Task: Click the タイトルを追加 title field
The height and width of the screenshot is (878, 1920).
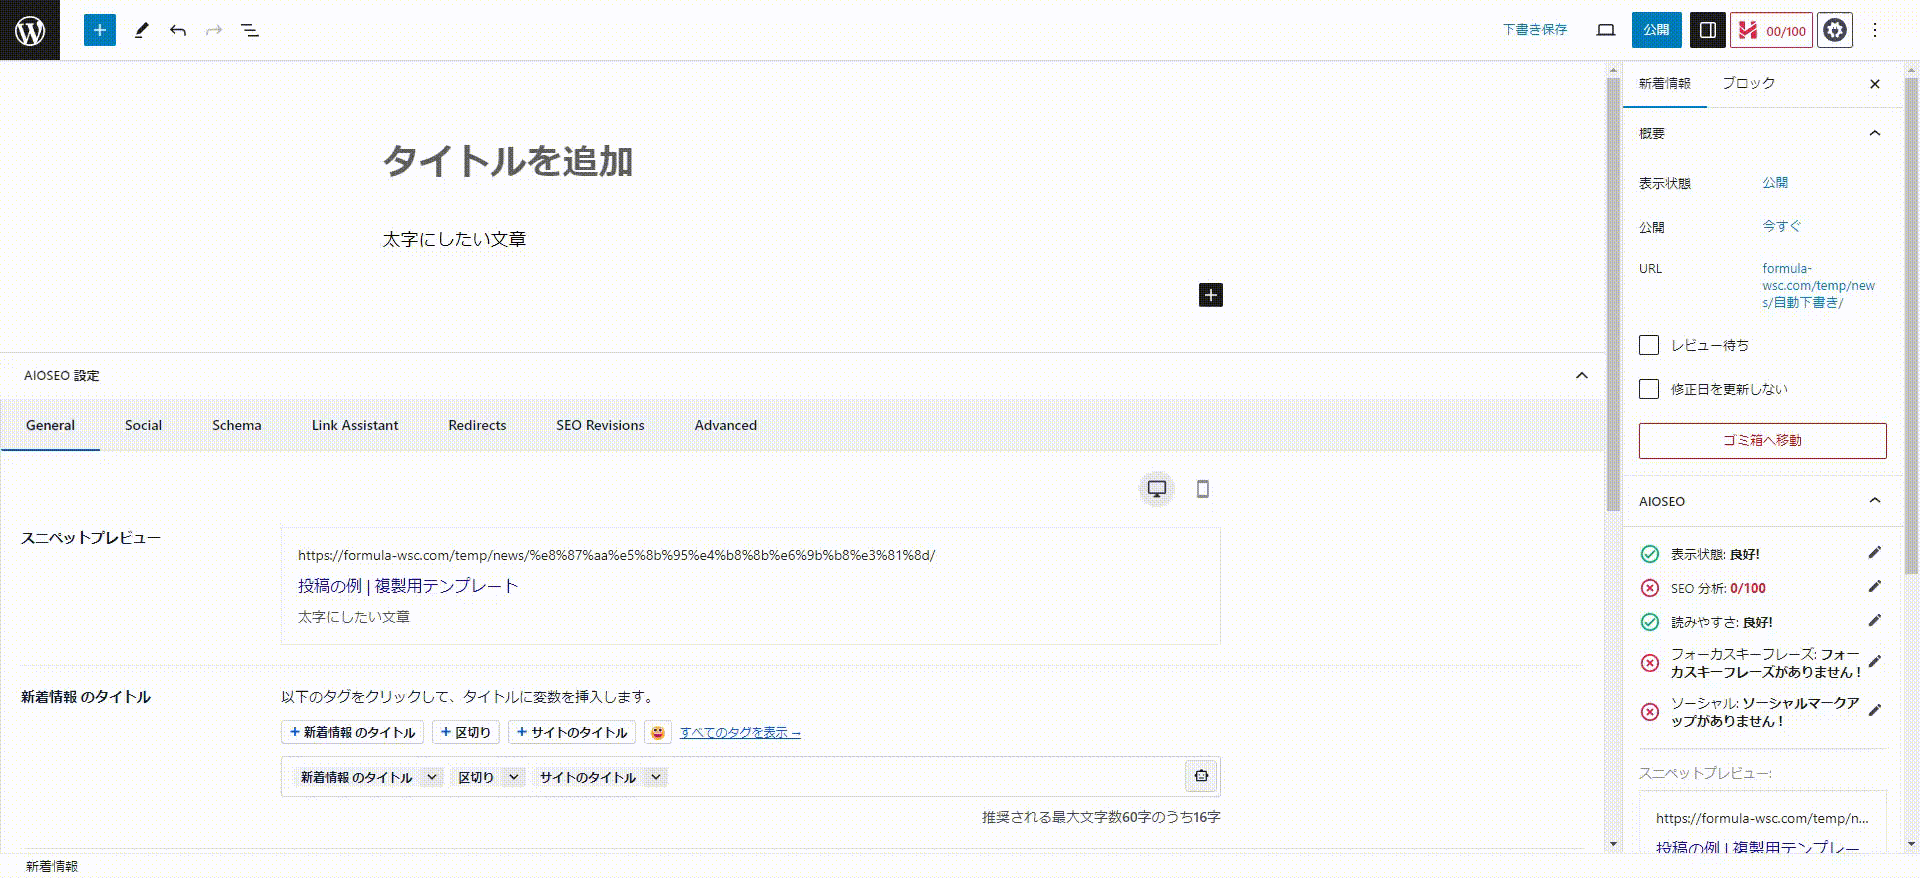Action: tap(508, 161)
